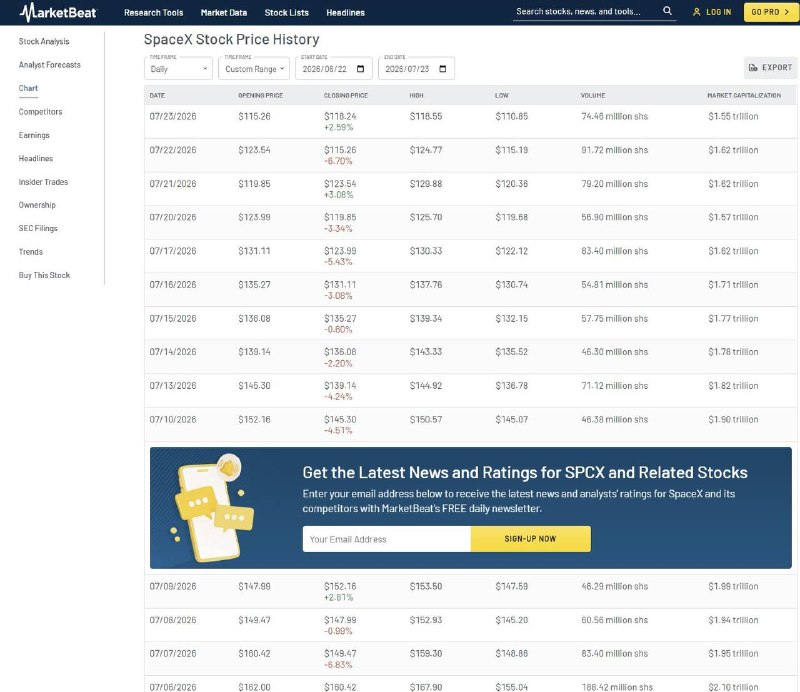Viewport: 800px width, 692px height.
Task: Open the Stock Lists menu
Action: click(x=287, y=13)
